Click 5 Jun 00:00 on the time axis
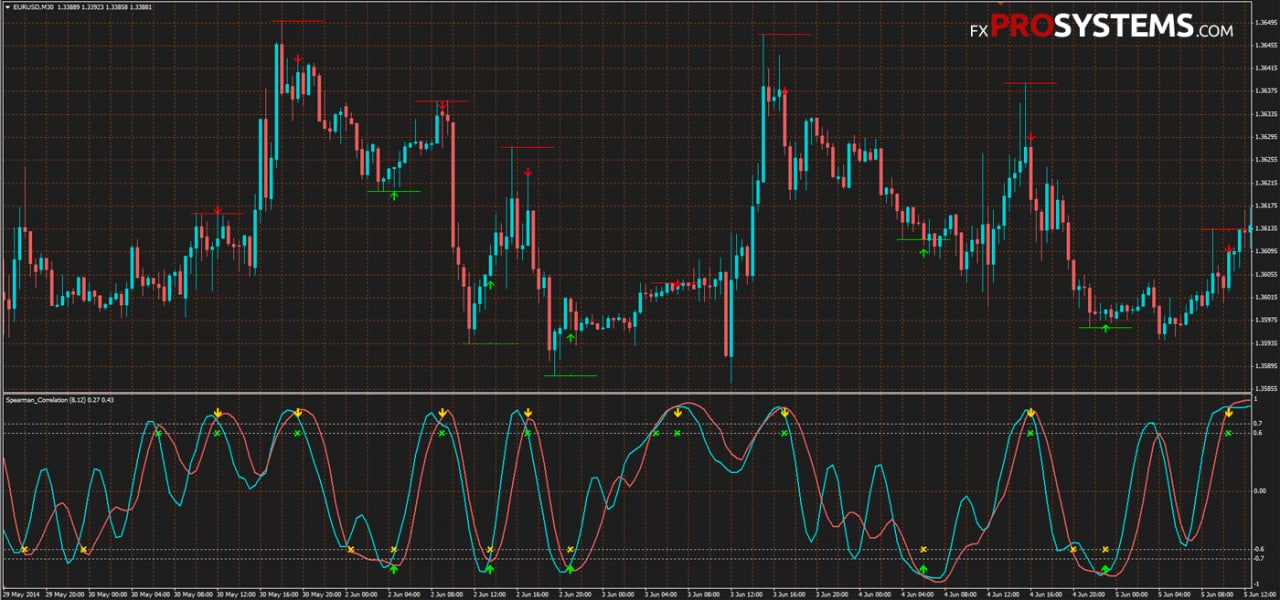1280x600 pixels. tap(1134, 594)
